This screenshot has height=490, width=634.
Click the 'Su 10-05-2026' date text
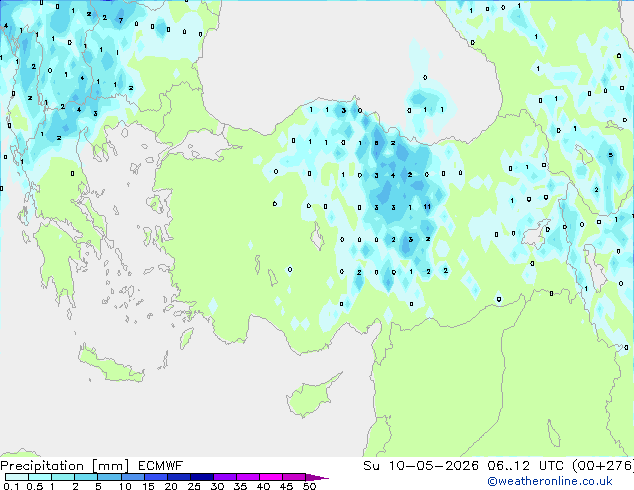pos(421,466)
